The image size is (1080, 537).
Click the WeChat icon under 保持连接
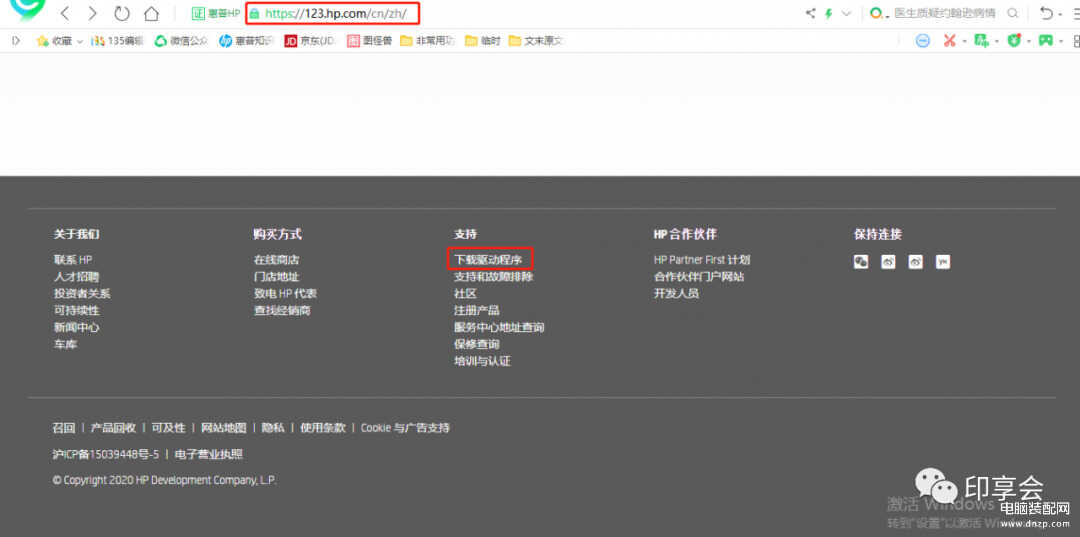[x=861, y=262]
